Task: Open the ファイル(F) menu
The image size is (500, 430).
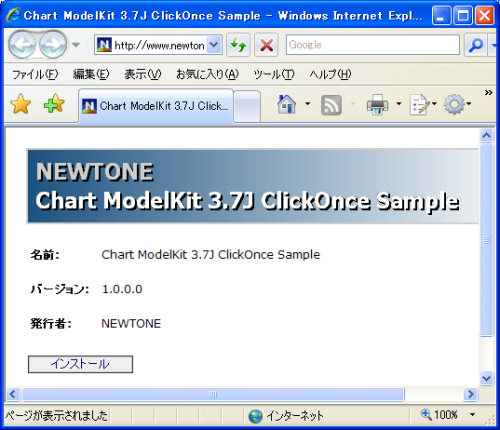Action: click(35, 74)
